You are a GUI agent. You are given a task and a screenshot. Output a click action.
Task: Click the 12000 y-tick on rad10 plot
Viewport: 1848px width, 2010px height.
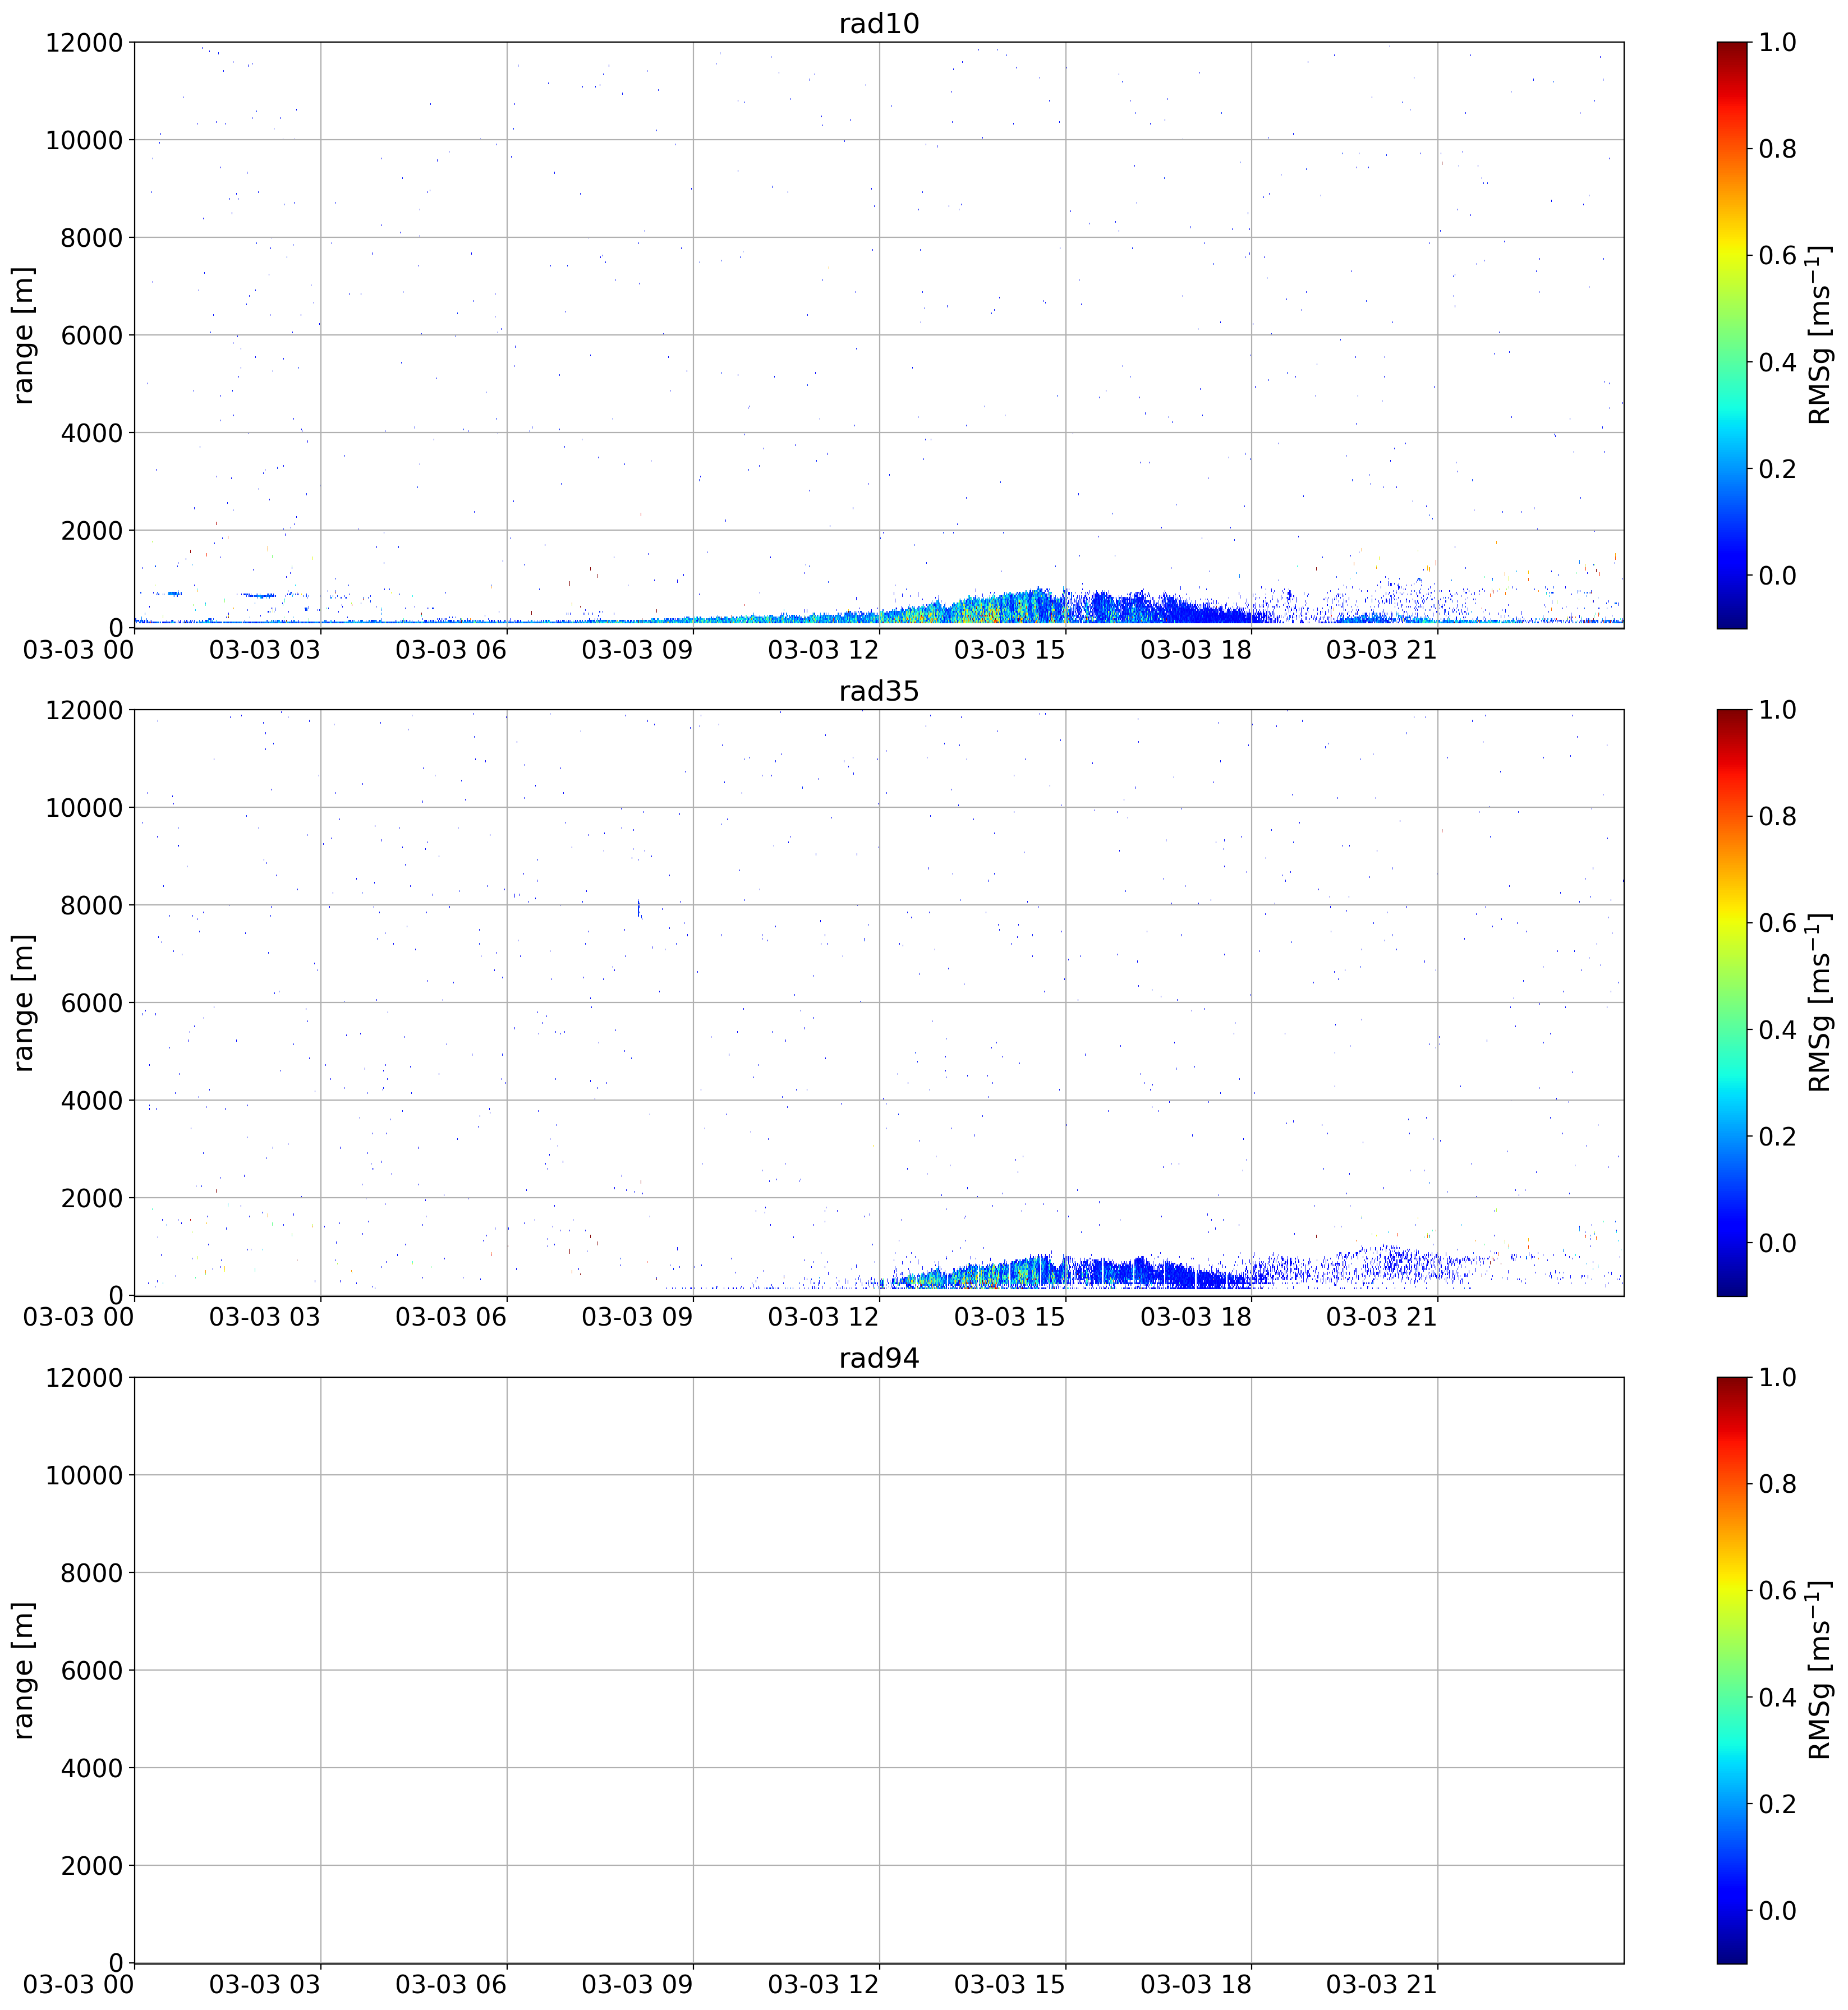84,42
